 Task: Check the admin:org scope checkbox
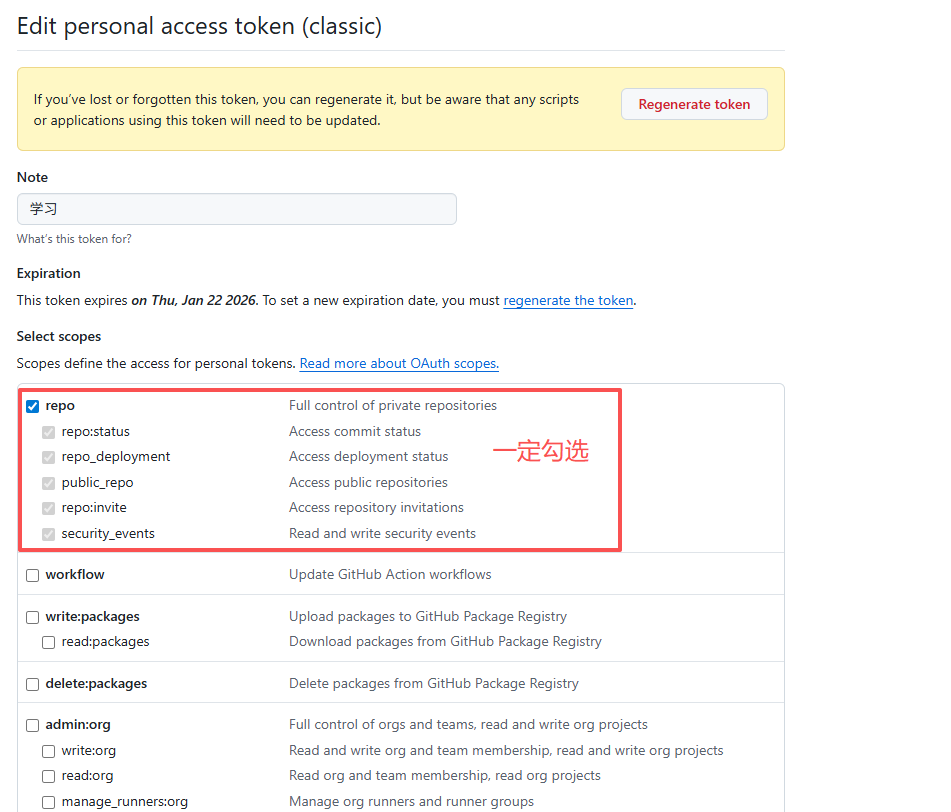tap(32, 724)
